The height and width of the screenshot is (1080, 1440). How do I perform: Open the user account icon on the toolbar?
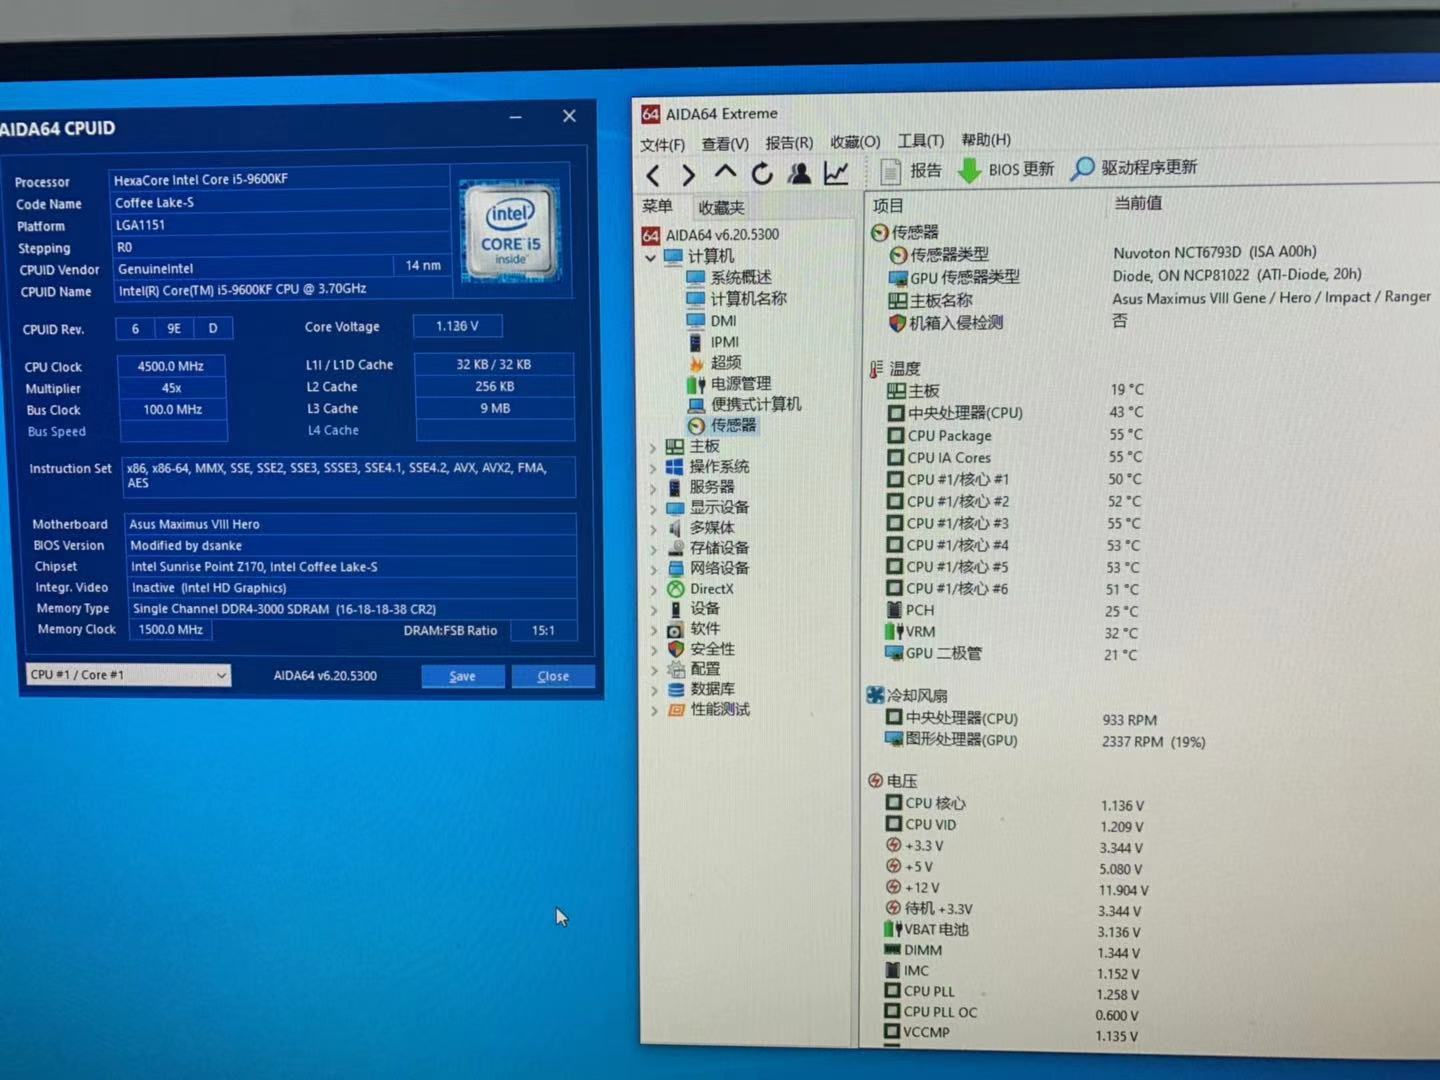pyautogui.click(x=798, y=172)
